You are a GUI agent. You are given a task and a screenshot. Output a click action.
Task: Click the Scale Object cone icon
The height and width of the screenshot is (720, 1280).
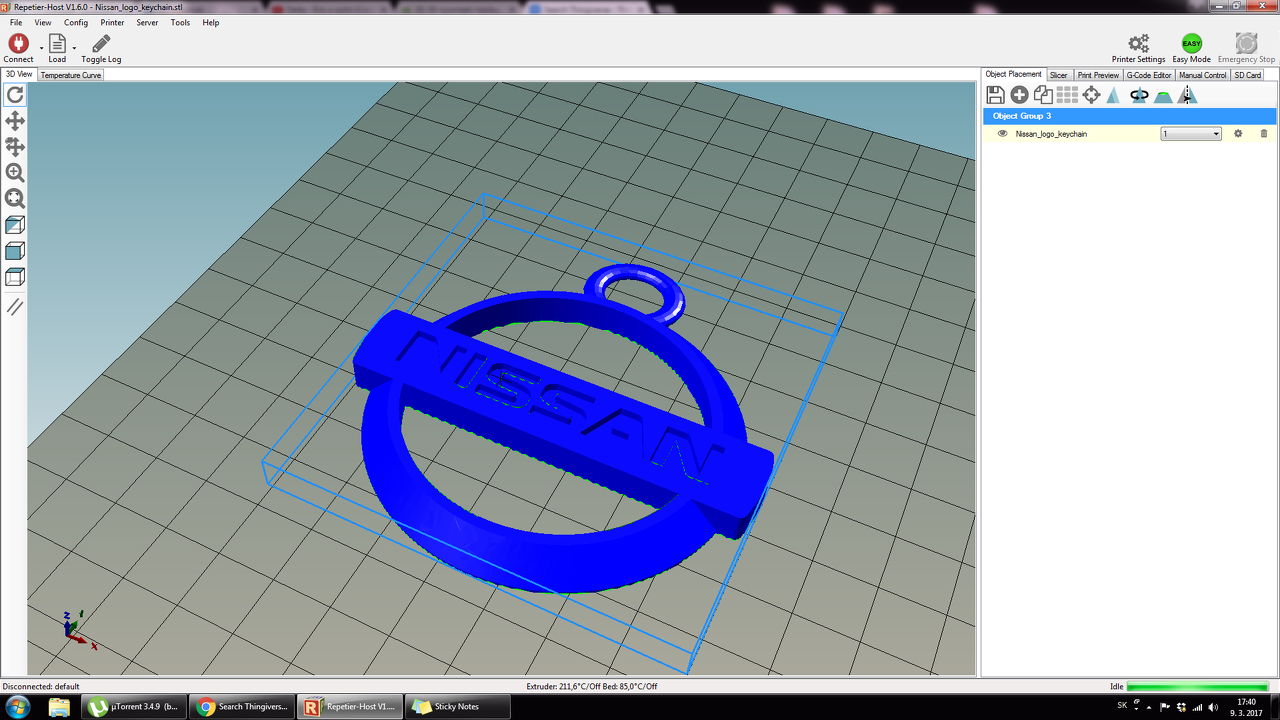[1113, 95]
